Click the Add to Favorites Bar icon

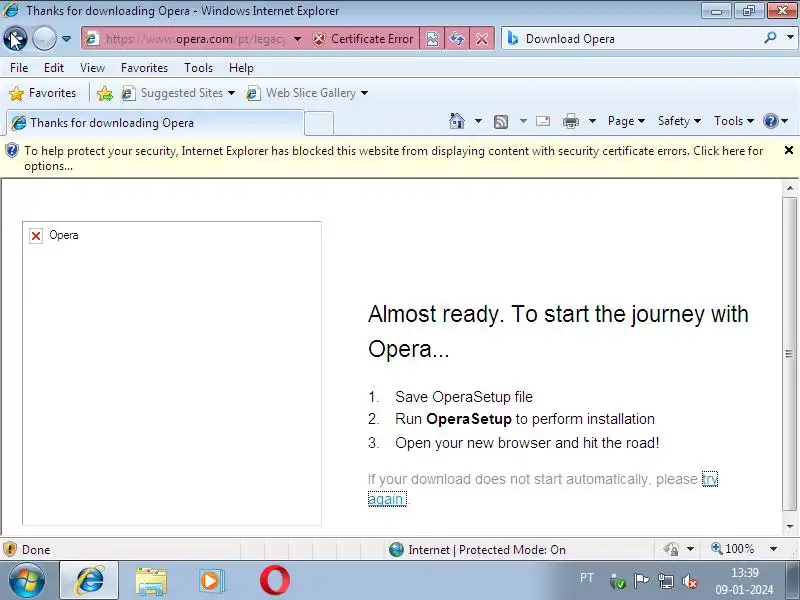[x=105, y=93]
